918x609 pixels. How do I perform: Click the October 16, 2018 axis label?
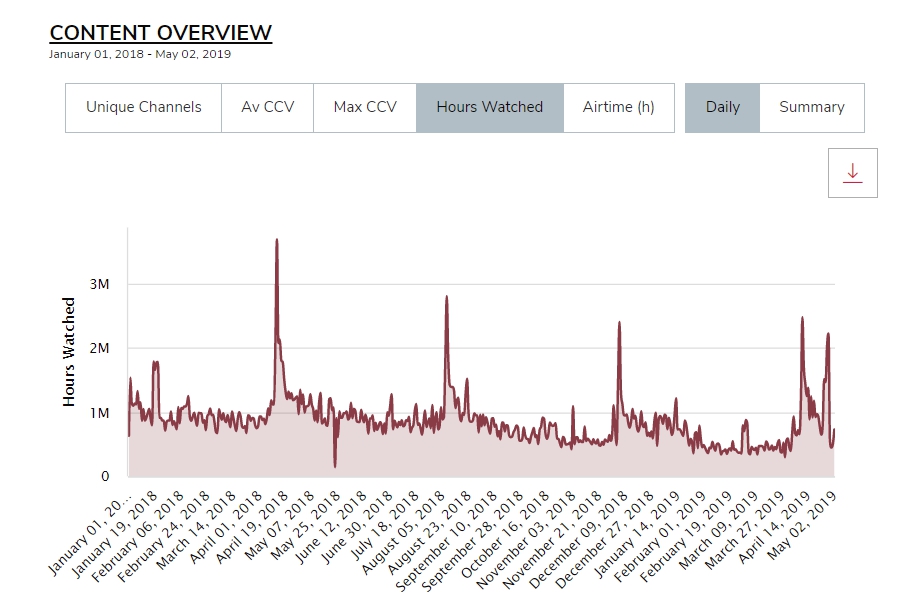point(507,533)
